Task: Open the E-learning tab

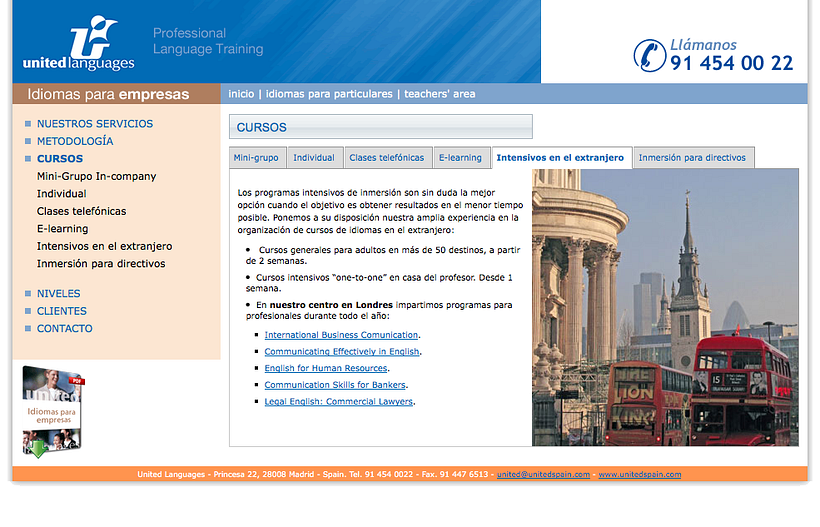Action: tap(460, 158)
